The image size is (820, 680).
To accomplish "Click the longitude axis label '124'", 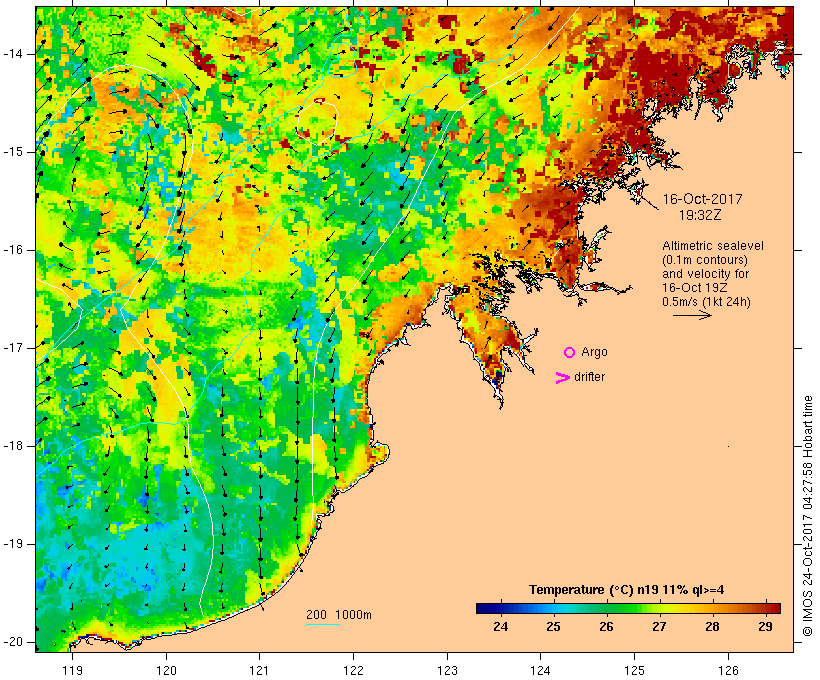I will pyautogui.click(x=541, y=670).
